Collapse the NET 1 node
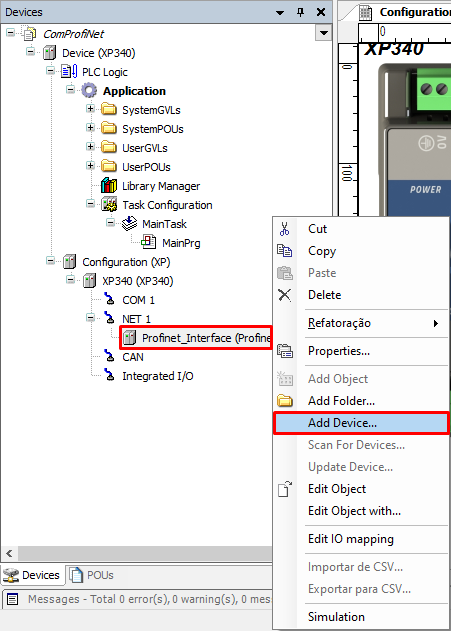 pyautogui.click(x=90, y=318)
